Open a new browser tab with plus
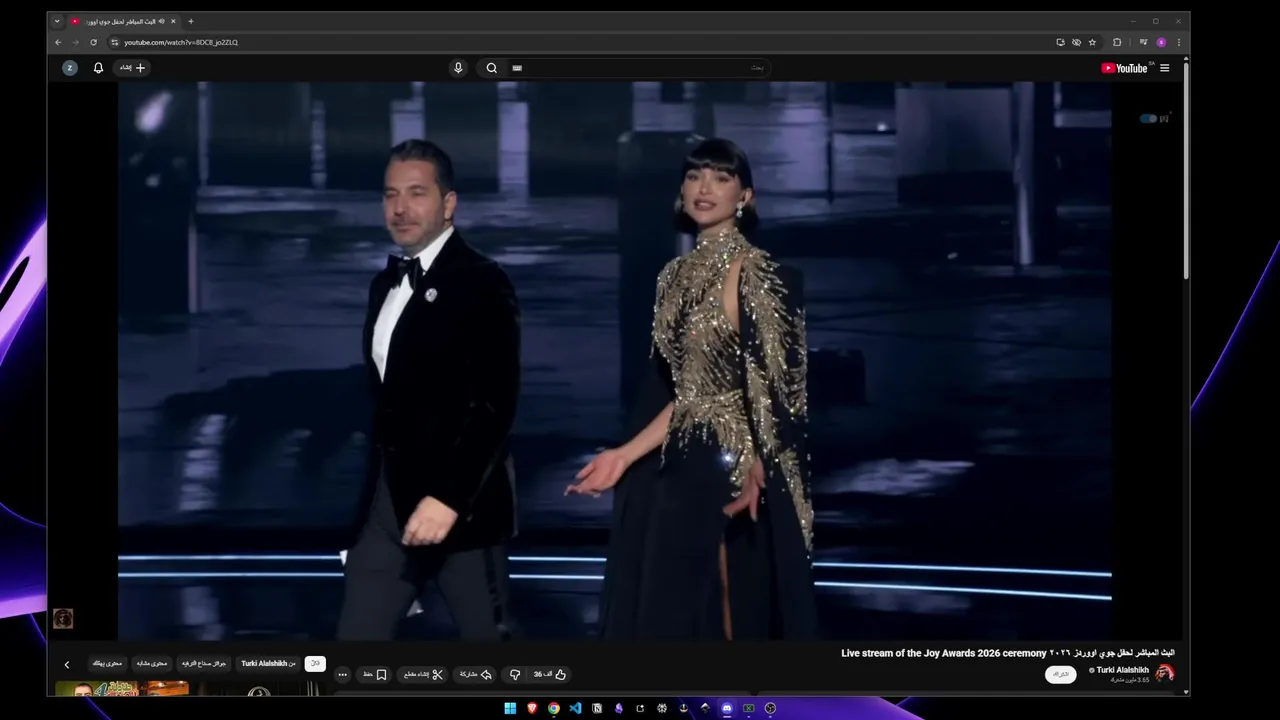This screenshot has height=720, width=1280. (191, 21)
